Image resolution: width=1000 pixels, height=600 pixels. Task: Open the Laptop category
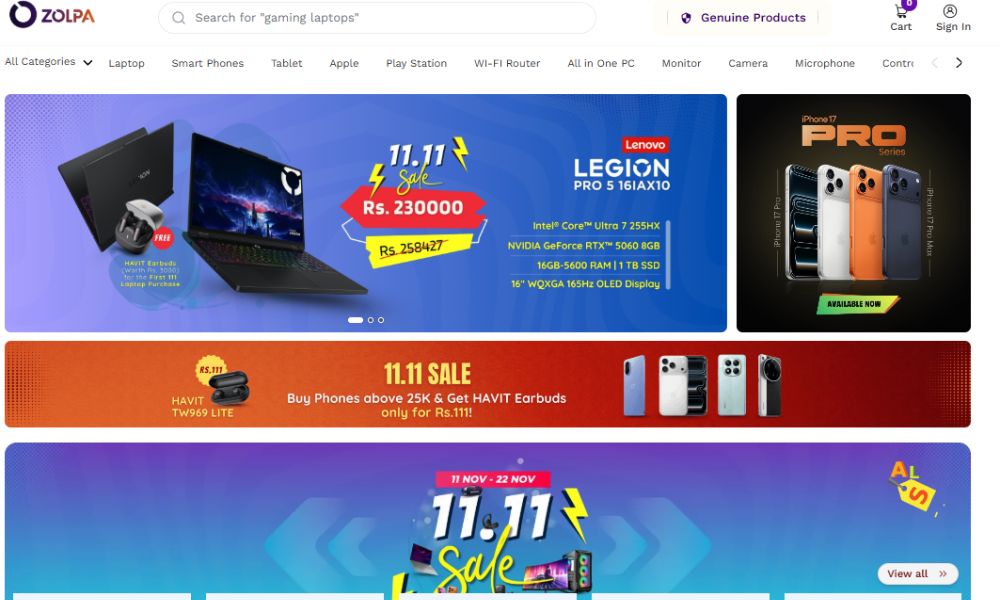click(126, 63)
